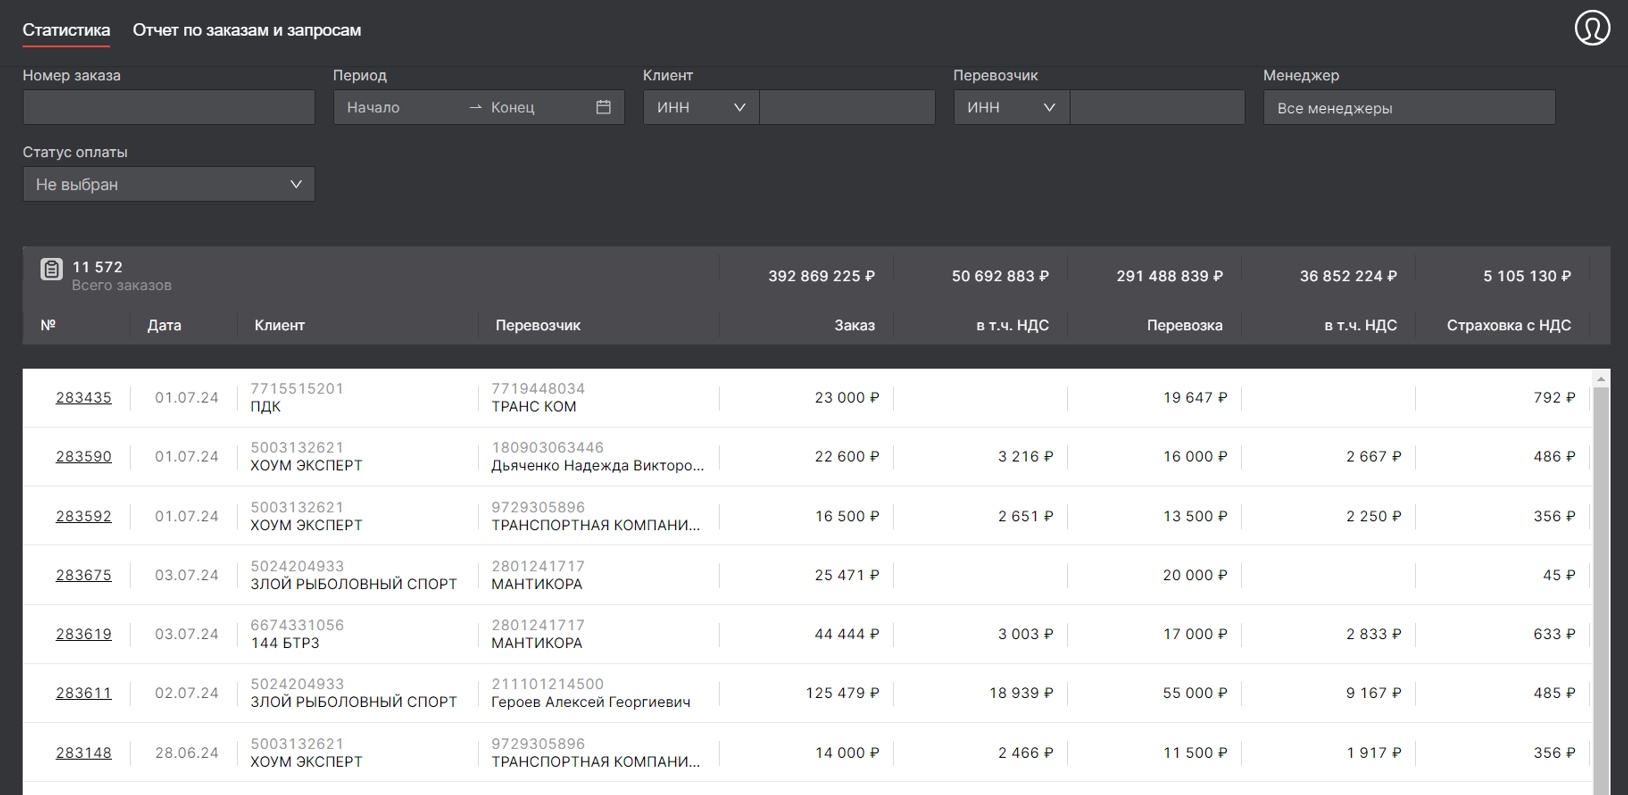Click order VAT 18 939 ₽

click(x=1021, y=693)
